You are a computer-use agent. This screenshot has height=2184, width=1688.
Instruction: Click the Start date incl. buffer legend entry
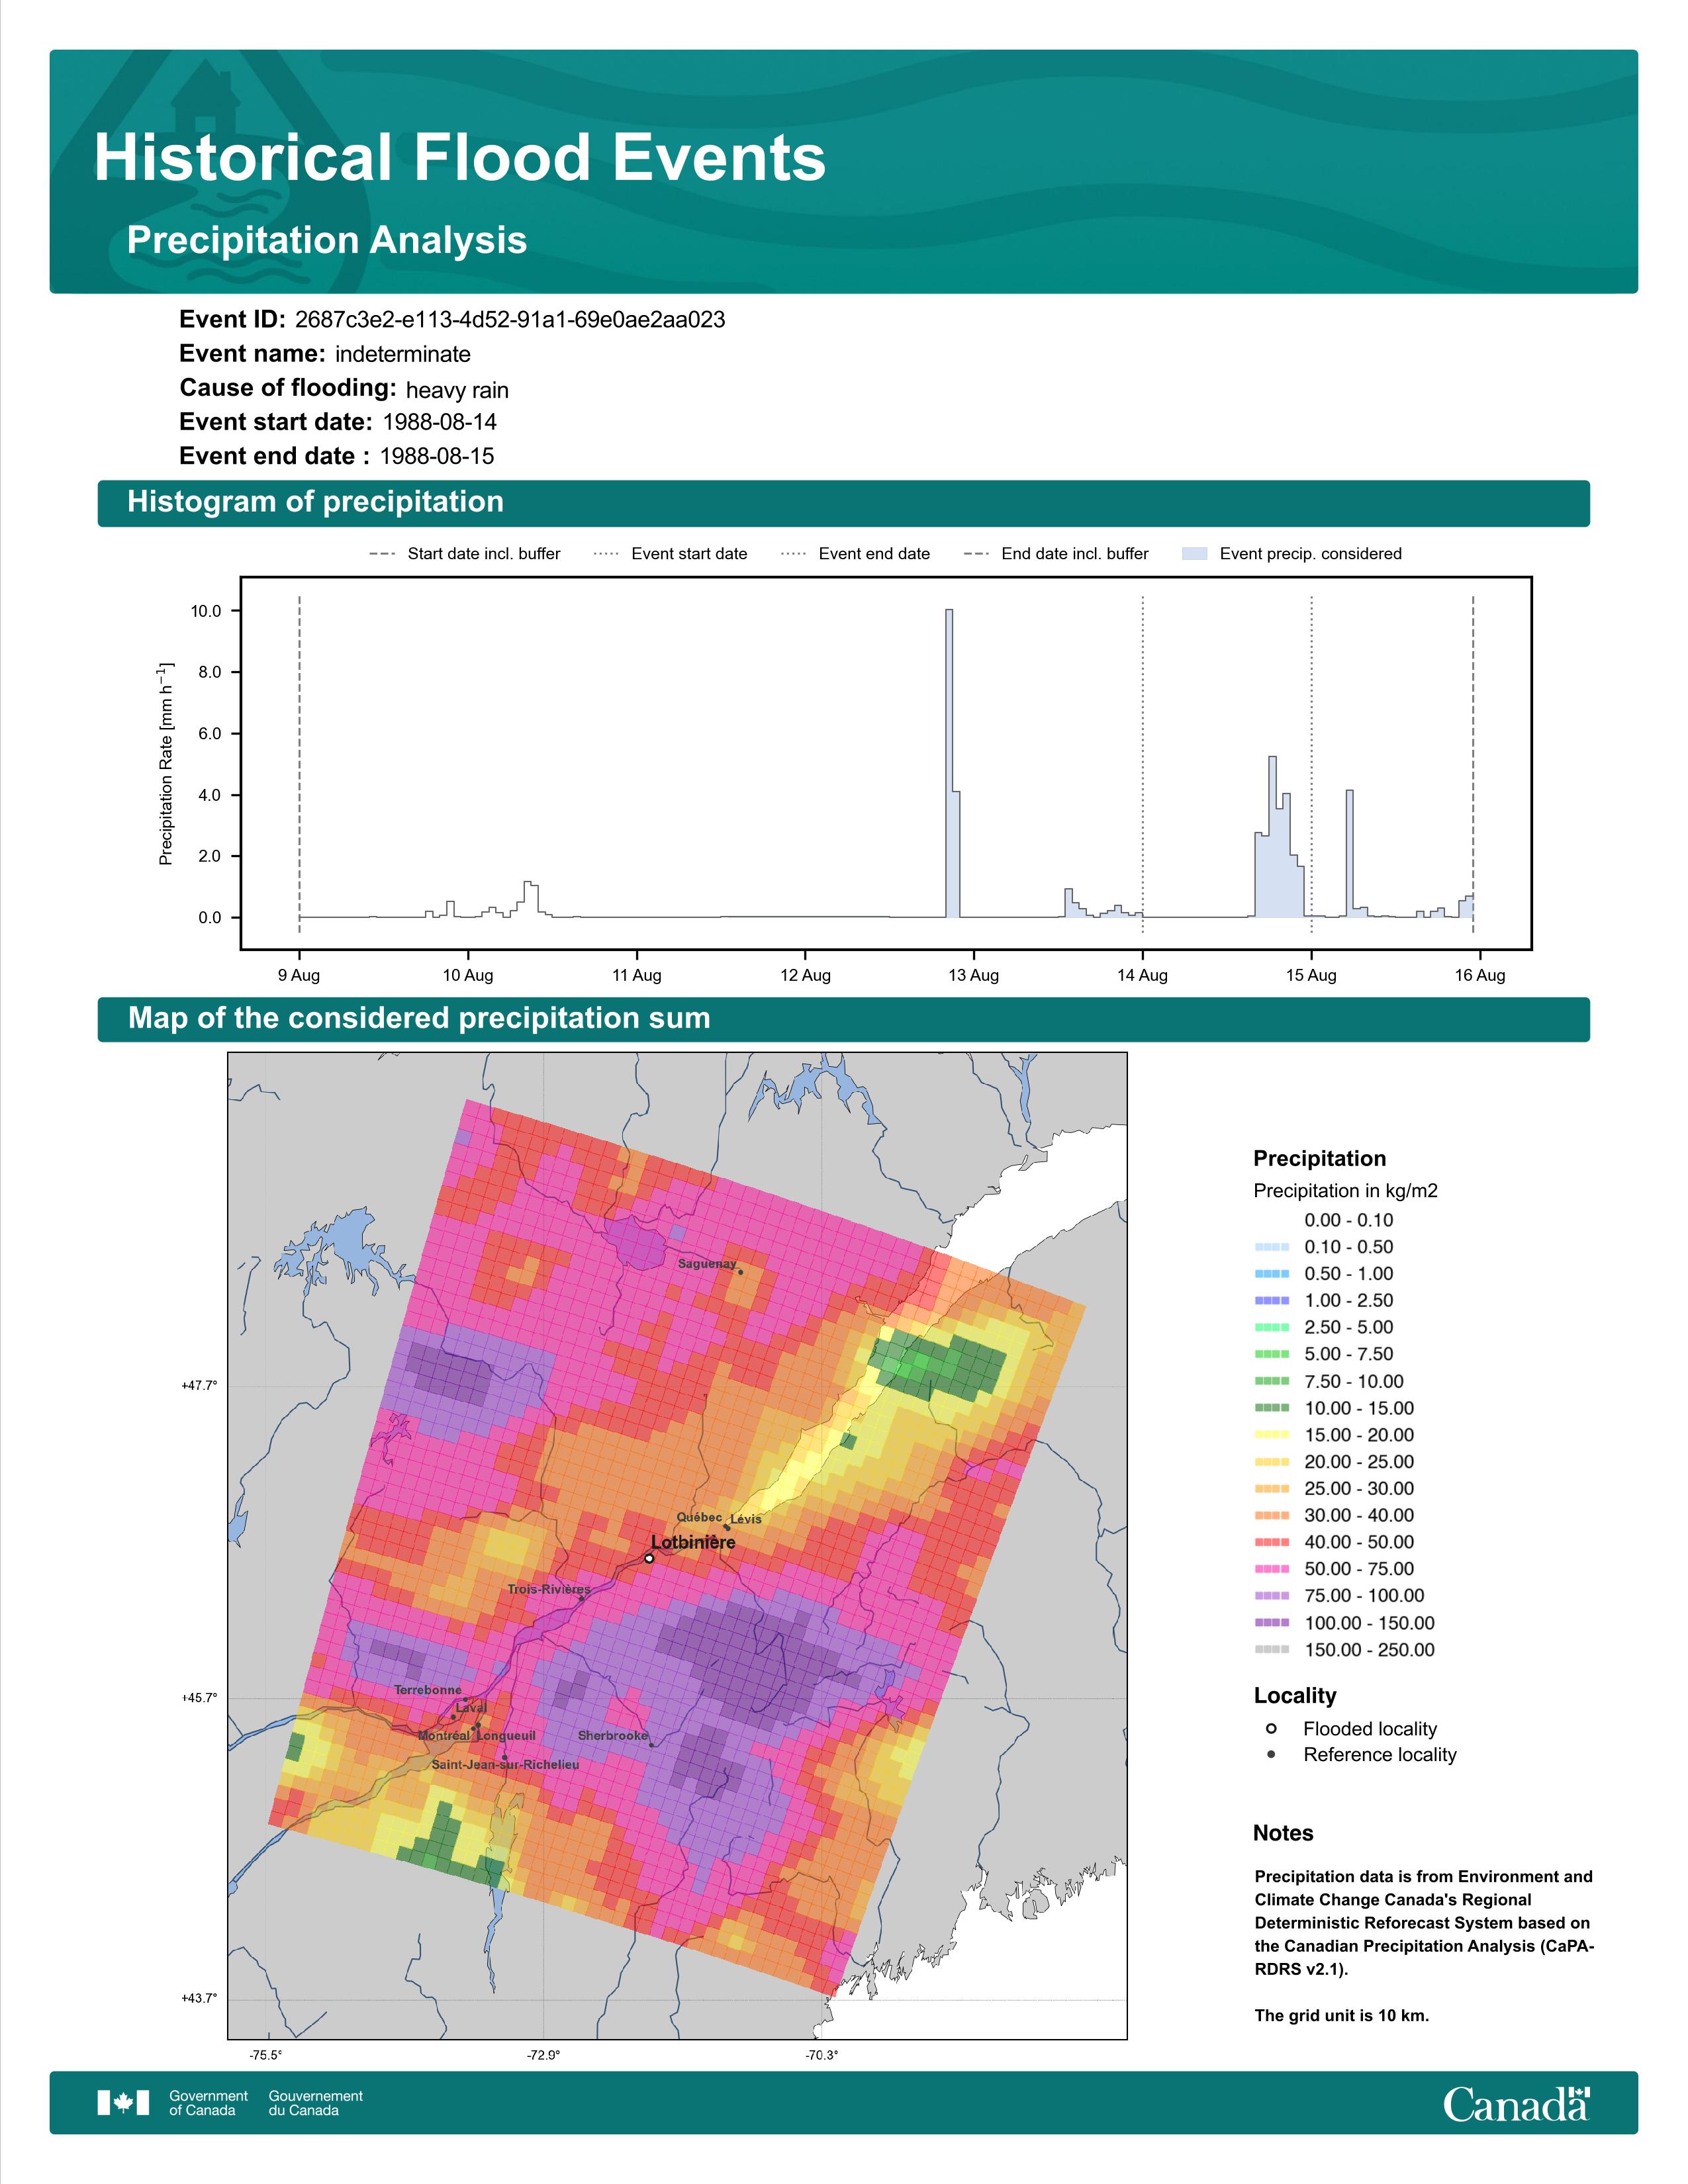point(465,554)
